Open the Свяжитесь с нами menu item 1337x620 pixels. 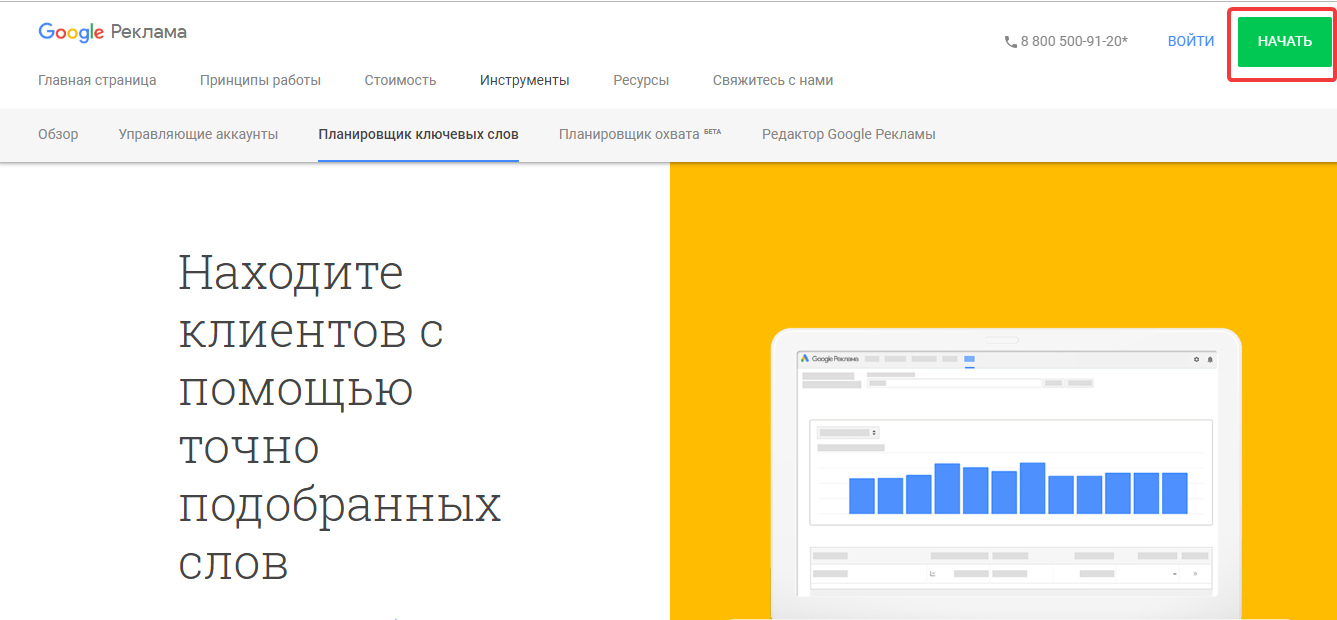coord(773,80)
